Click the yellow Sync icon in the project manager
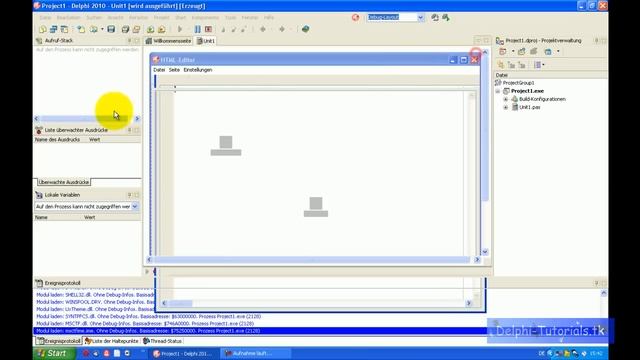Image resolution: width=640 pixels, height=360 pixels. pyautogui.click(x=501, y=65)
